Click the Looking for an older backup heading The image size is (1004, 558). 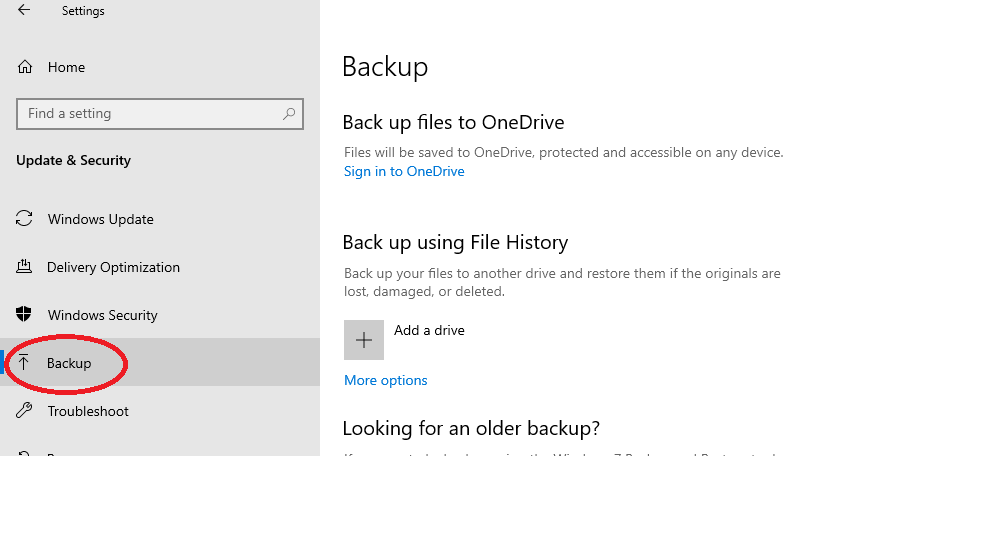(471, 428)
